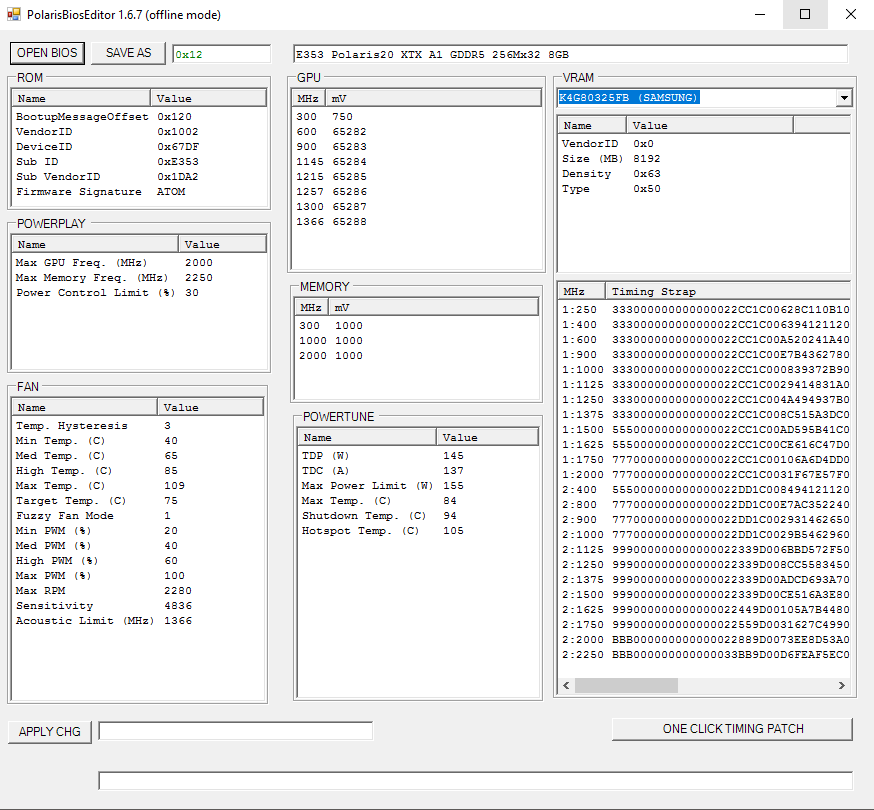Click the FAN Value column header
Screen dimensions: 874x810
click(210, 408)
